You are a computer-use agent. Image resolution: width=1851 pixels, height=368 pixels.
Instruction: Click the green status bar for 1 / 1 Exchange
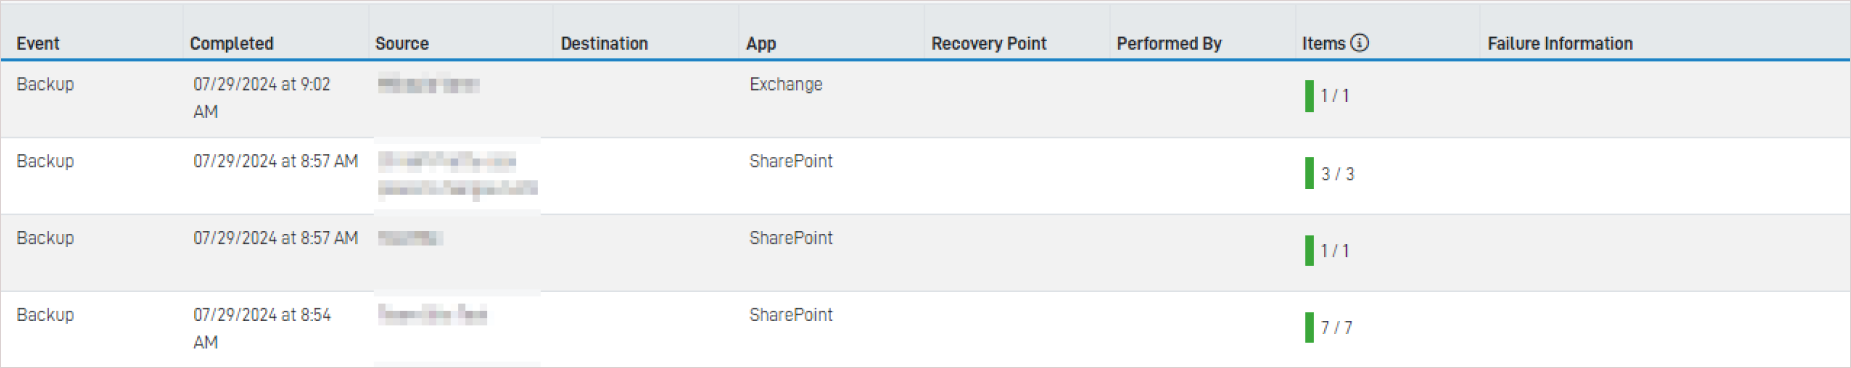tap(1309, 96)
